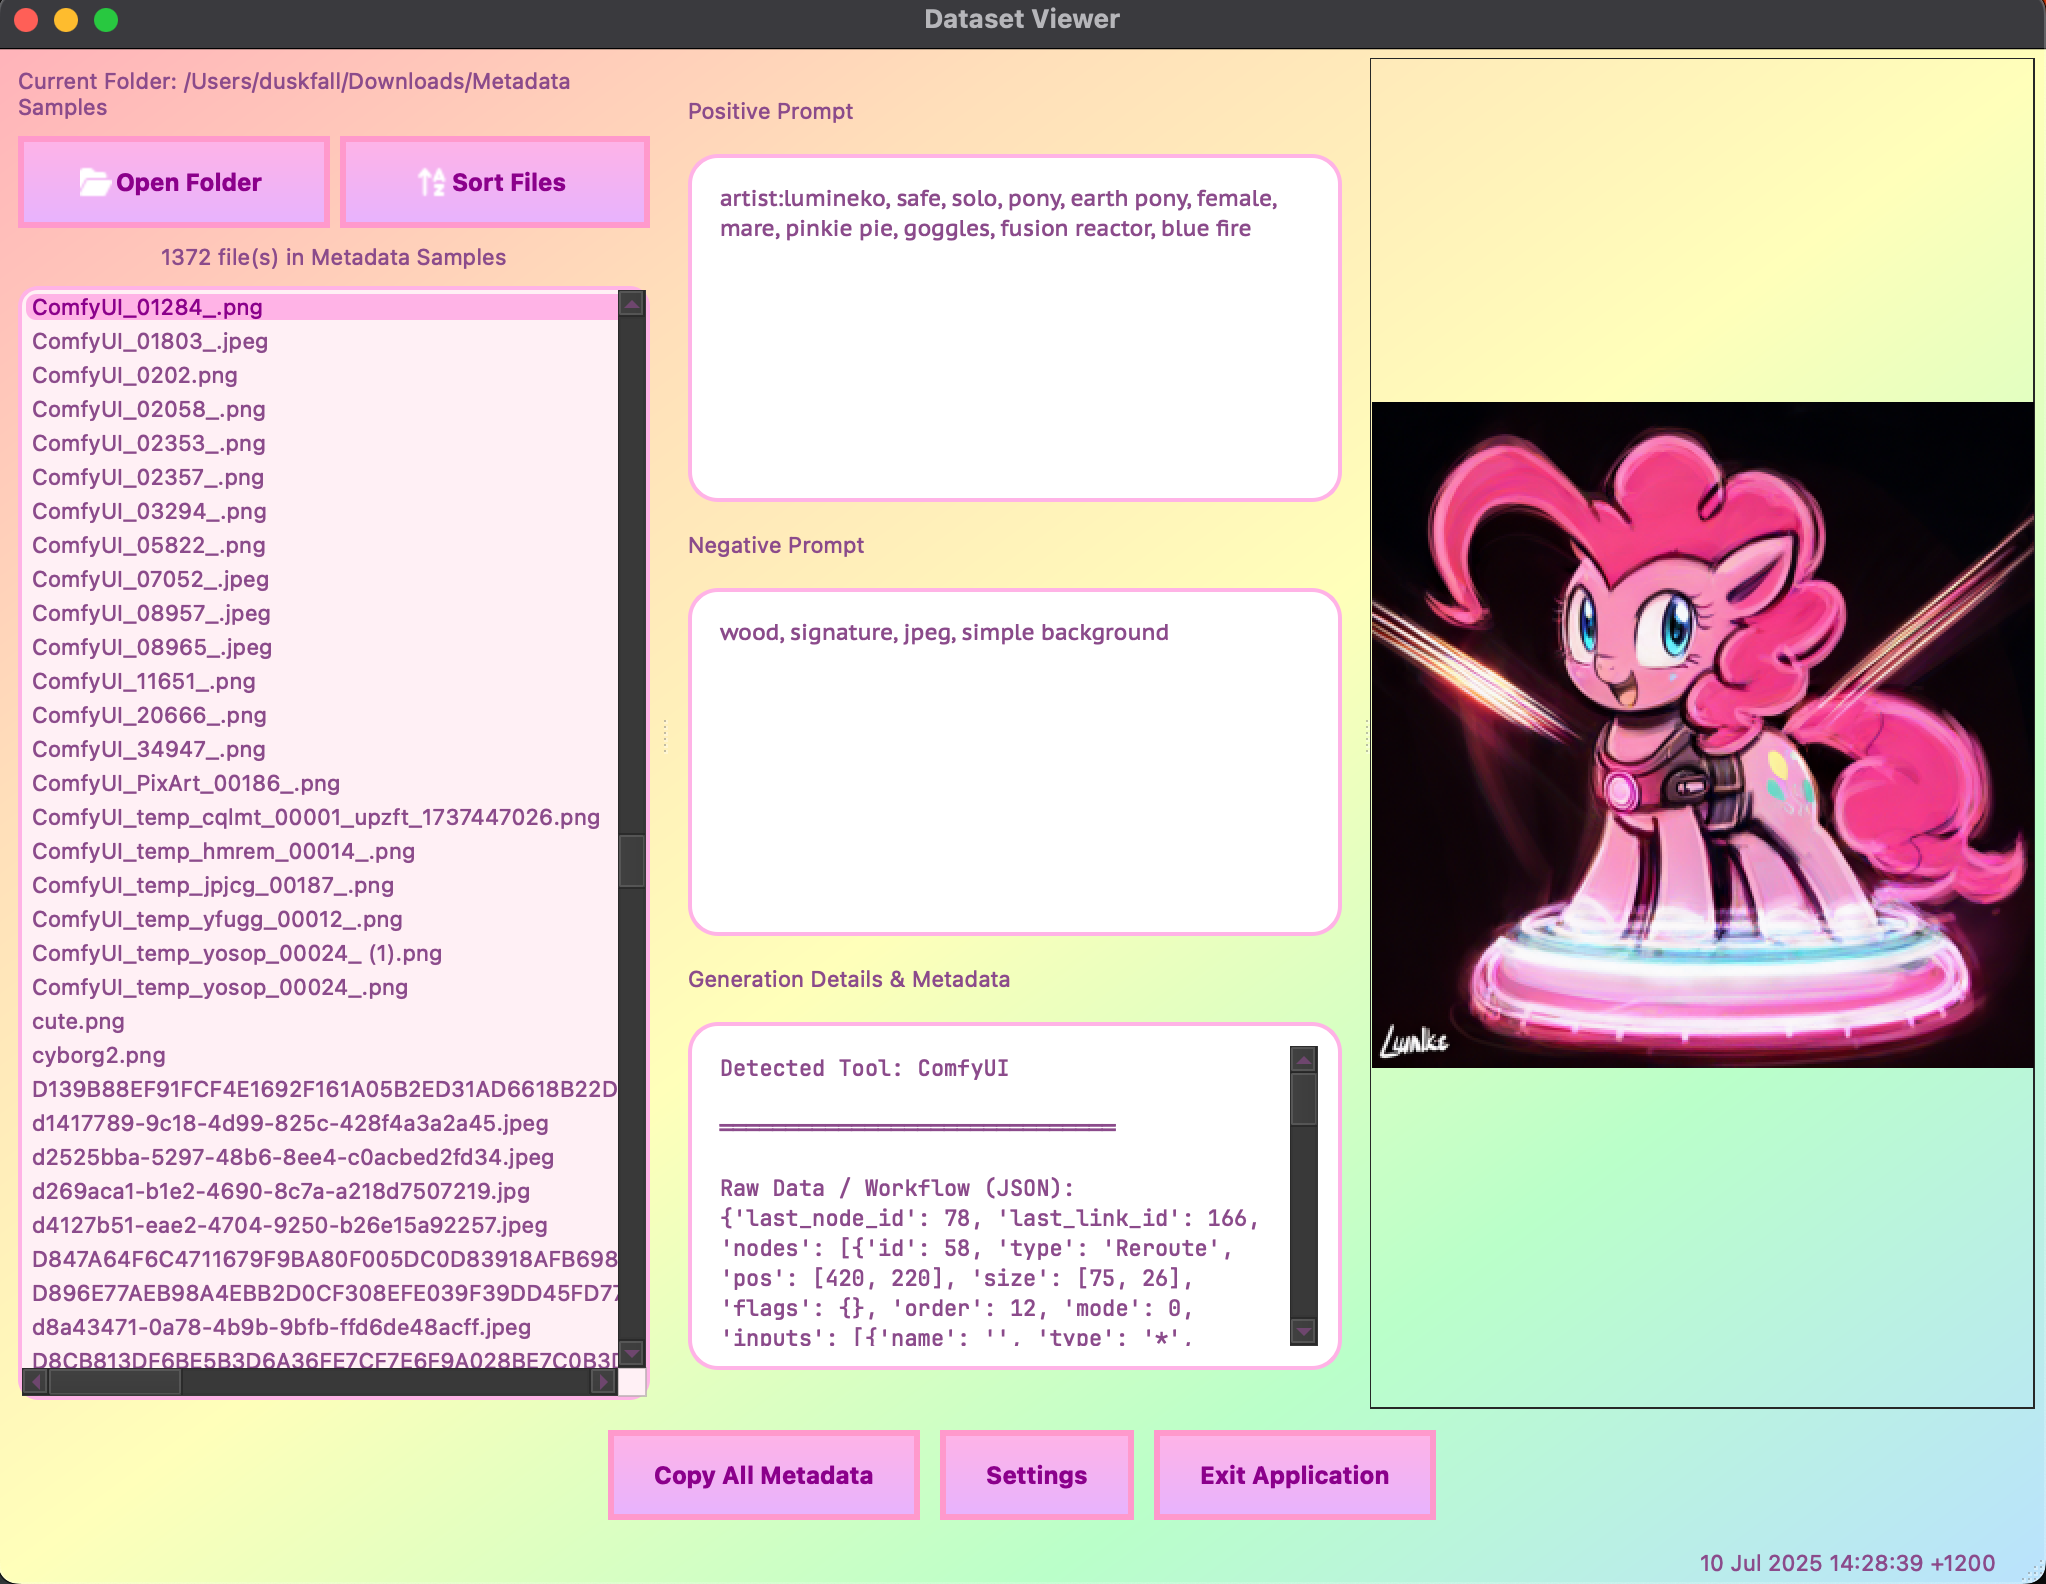This screenshot has width=2046, height=1584.
Task: Click the folder icon on Open Folder
Action: point(94,182)
